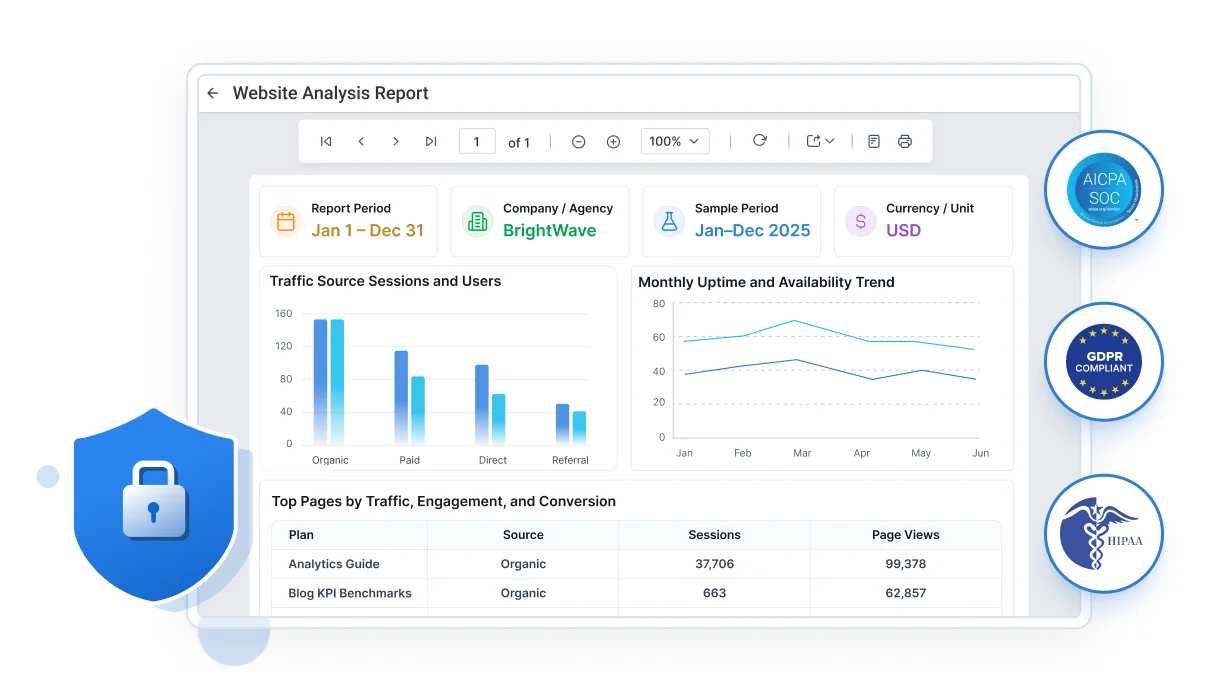The height and width of the screenshot is (692, 1212).
Task: Click the Page Views column header
Action: pyautogui.click(x=906, y=535)
